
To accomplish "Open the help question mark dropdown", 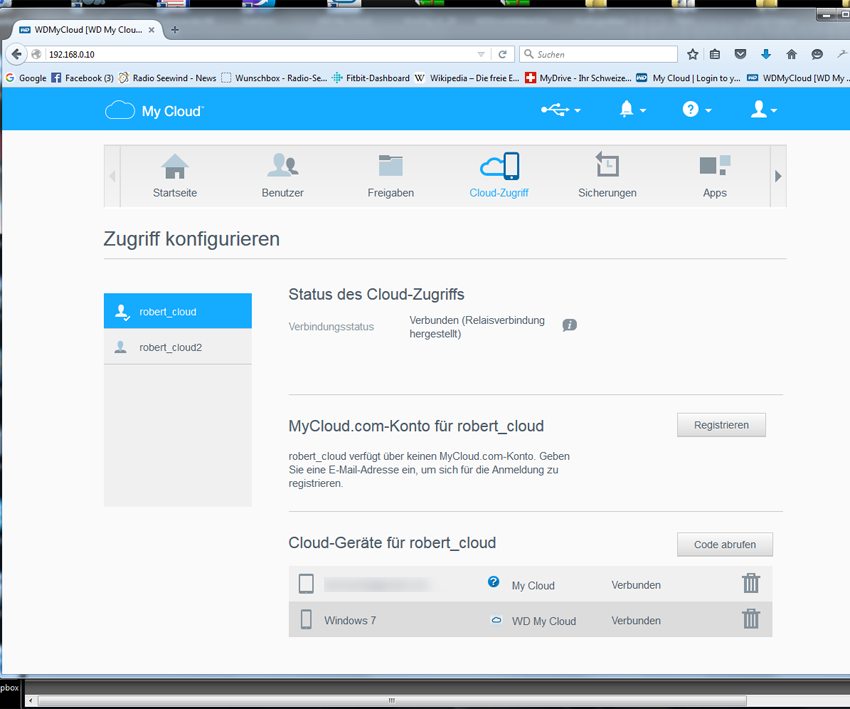I will 697,109.
